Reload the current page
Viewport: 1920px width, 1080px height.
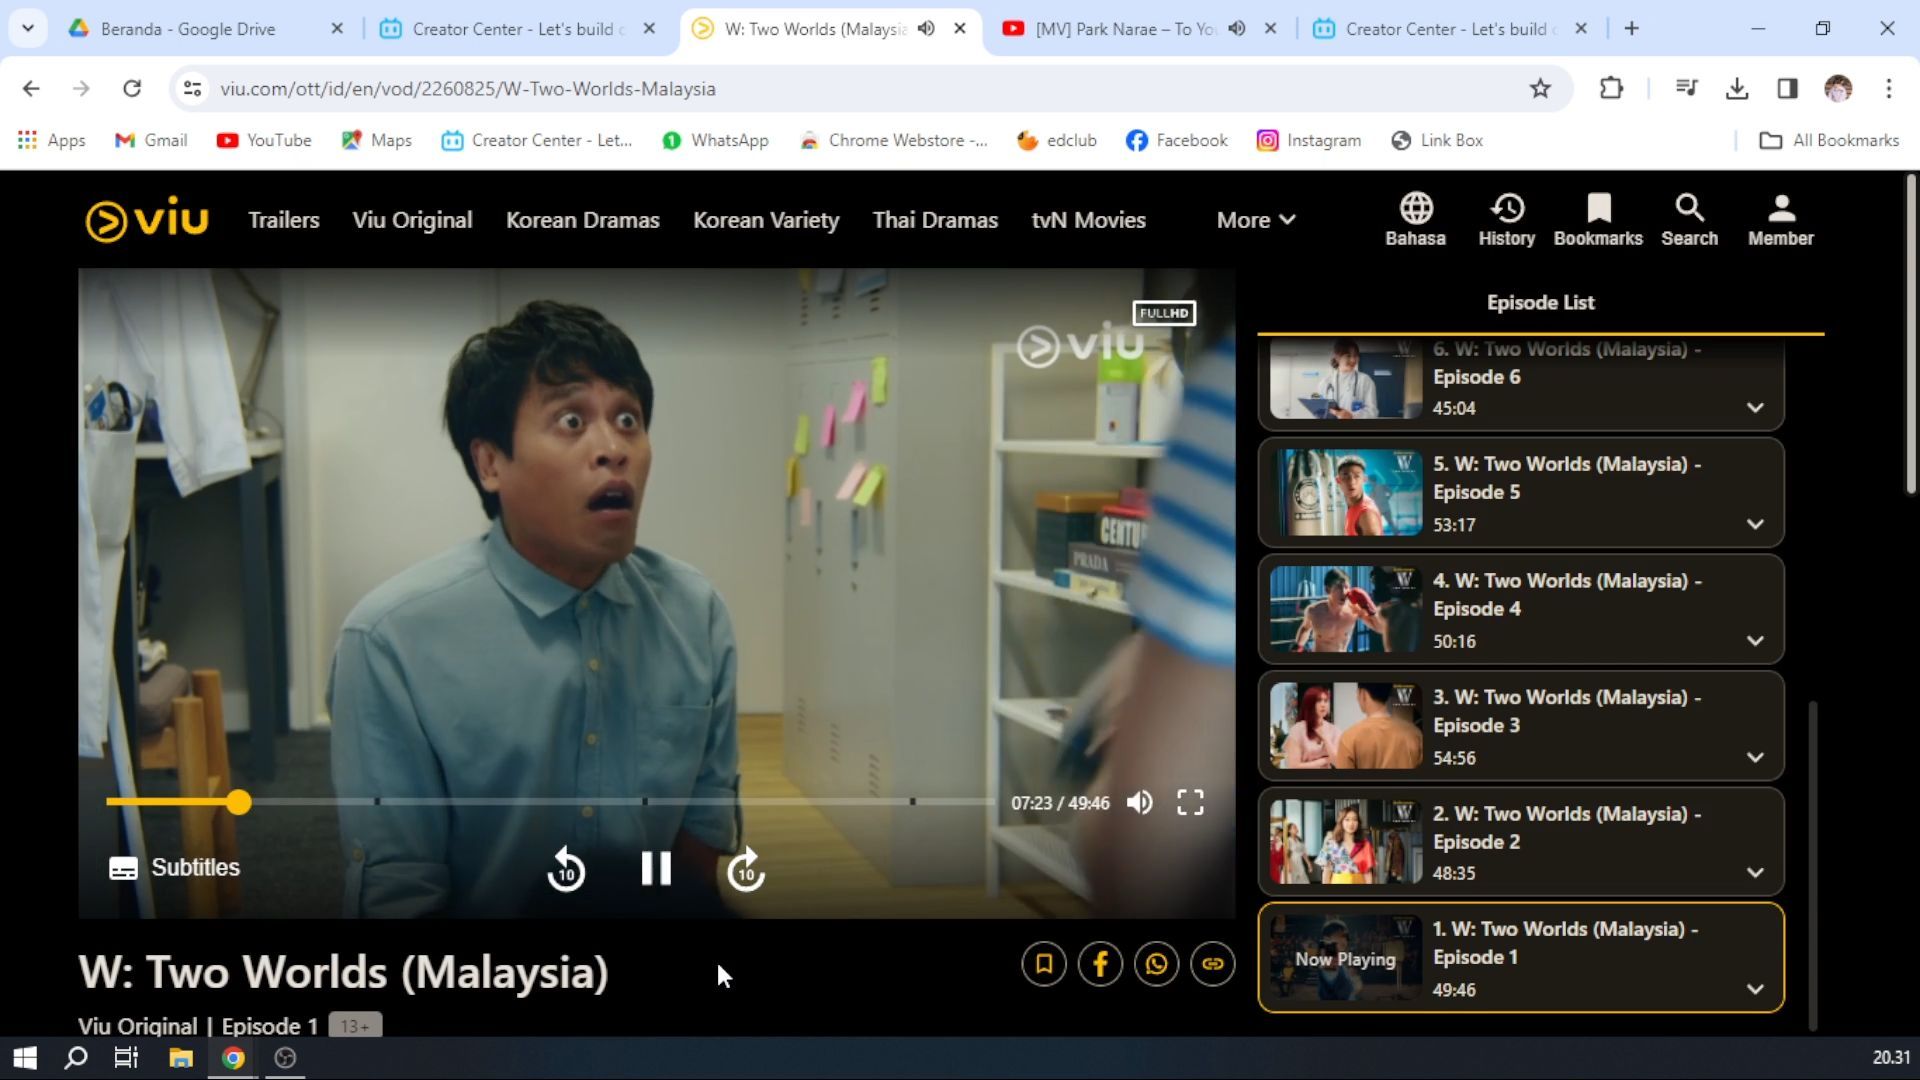click(x=132, y=89)
